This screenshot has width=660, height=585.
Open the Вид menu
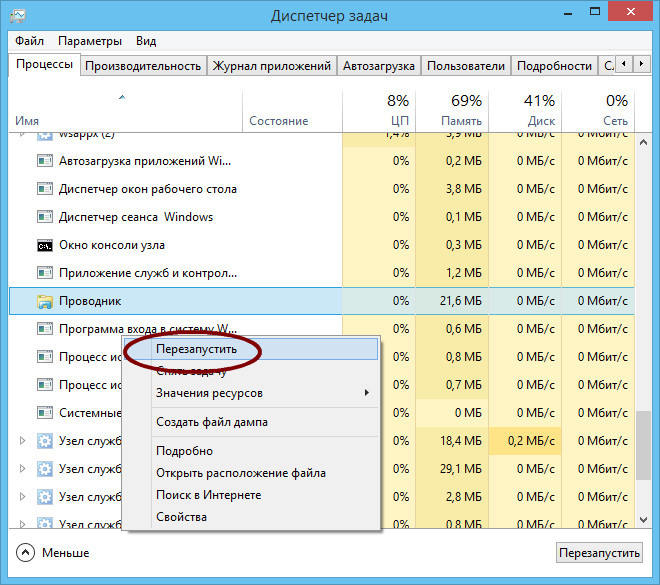coord(146,41)
